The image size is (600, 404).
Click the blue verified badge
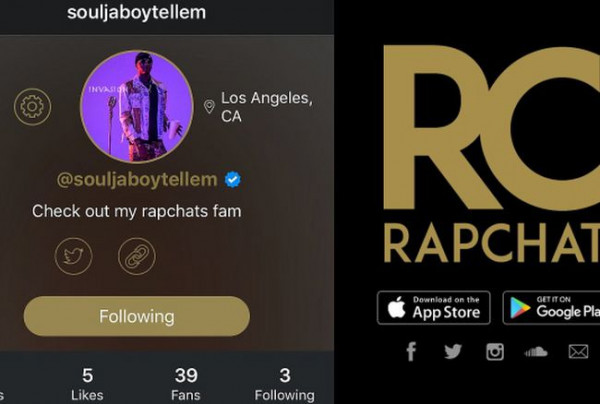tap(233, 179)
